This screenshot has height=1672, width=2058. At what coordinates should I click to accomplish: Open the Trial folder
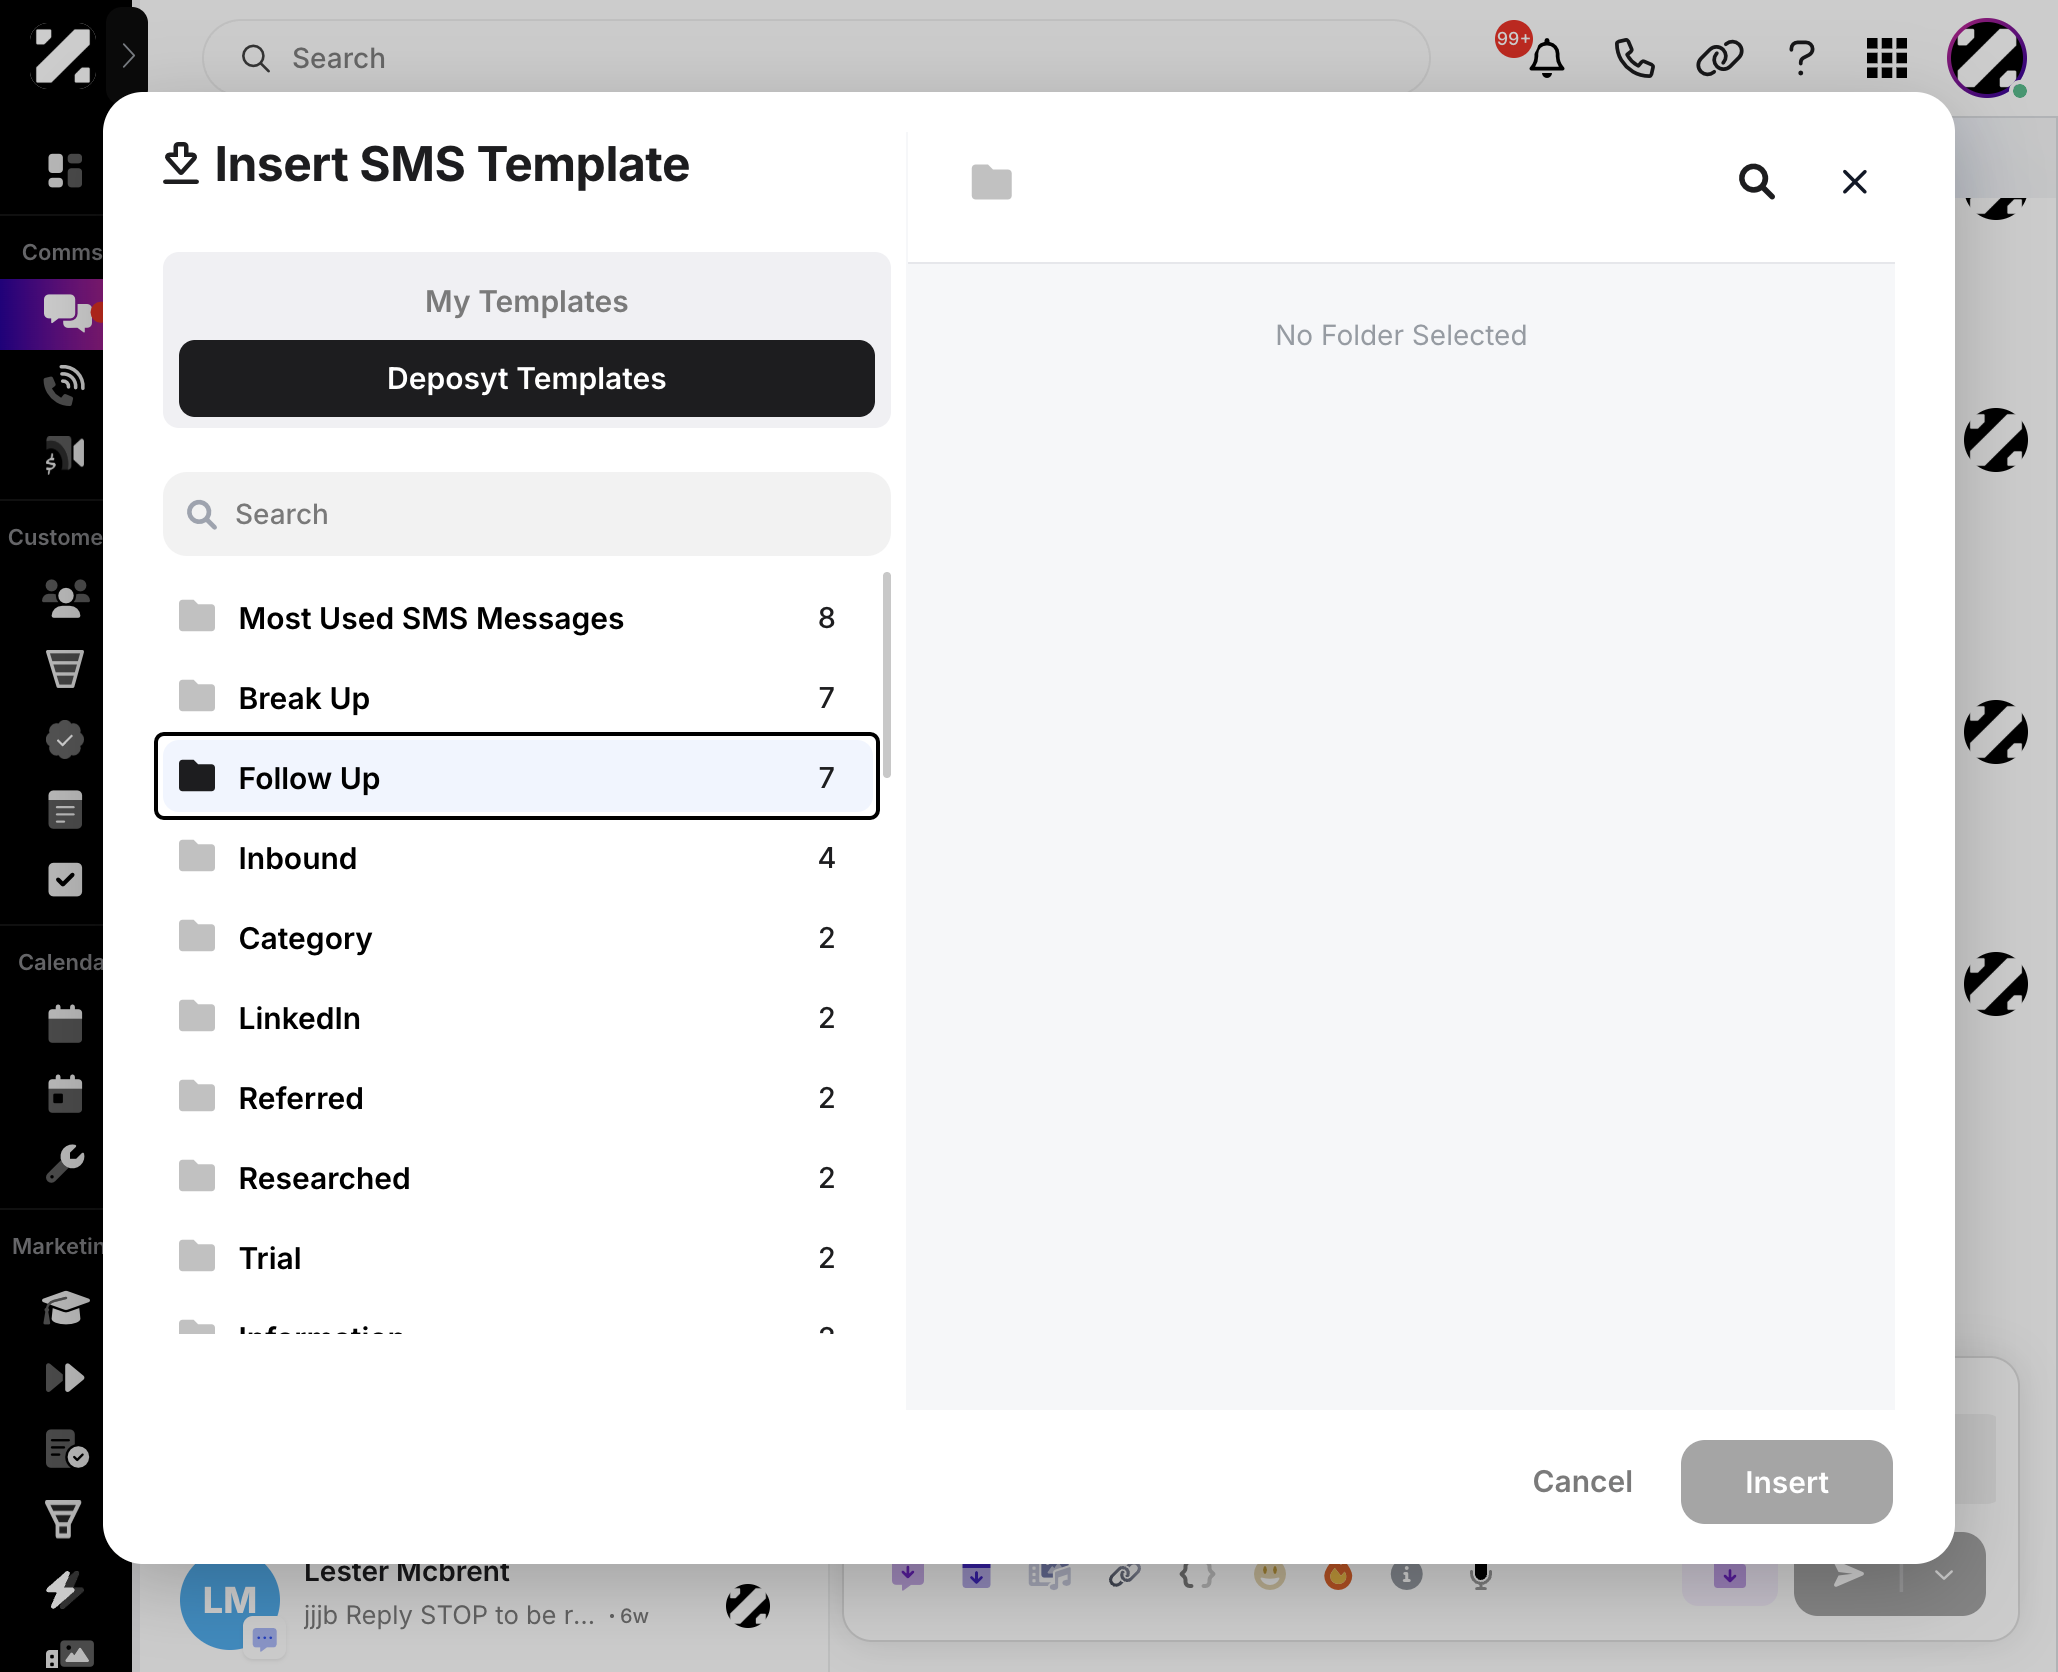[x=517, y=1258]
